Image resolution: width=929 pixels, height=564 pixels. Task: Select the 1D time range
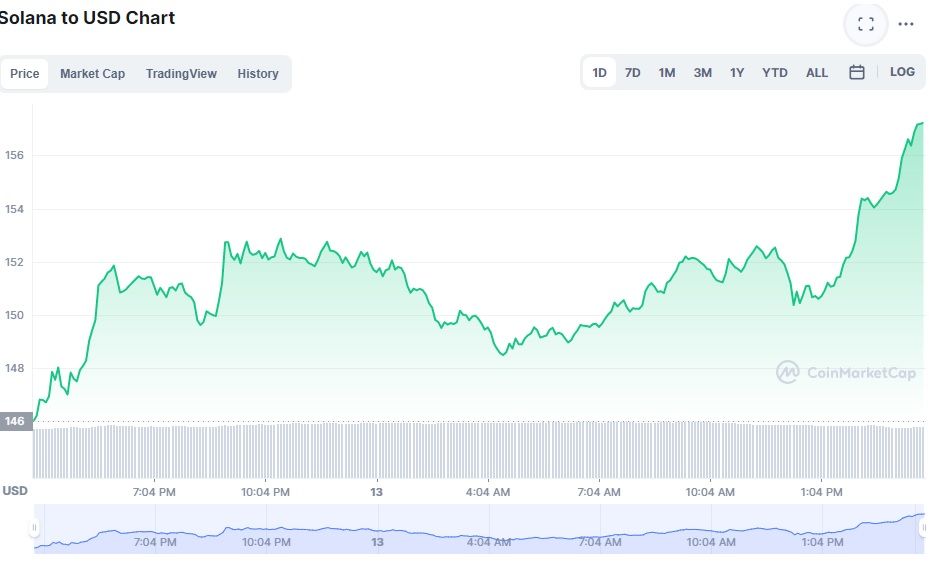[x=599, y=72]
